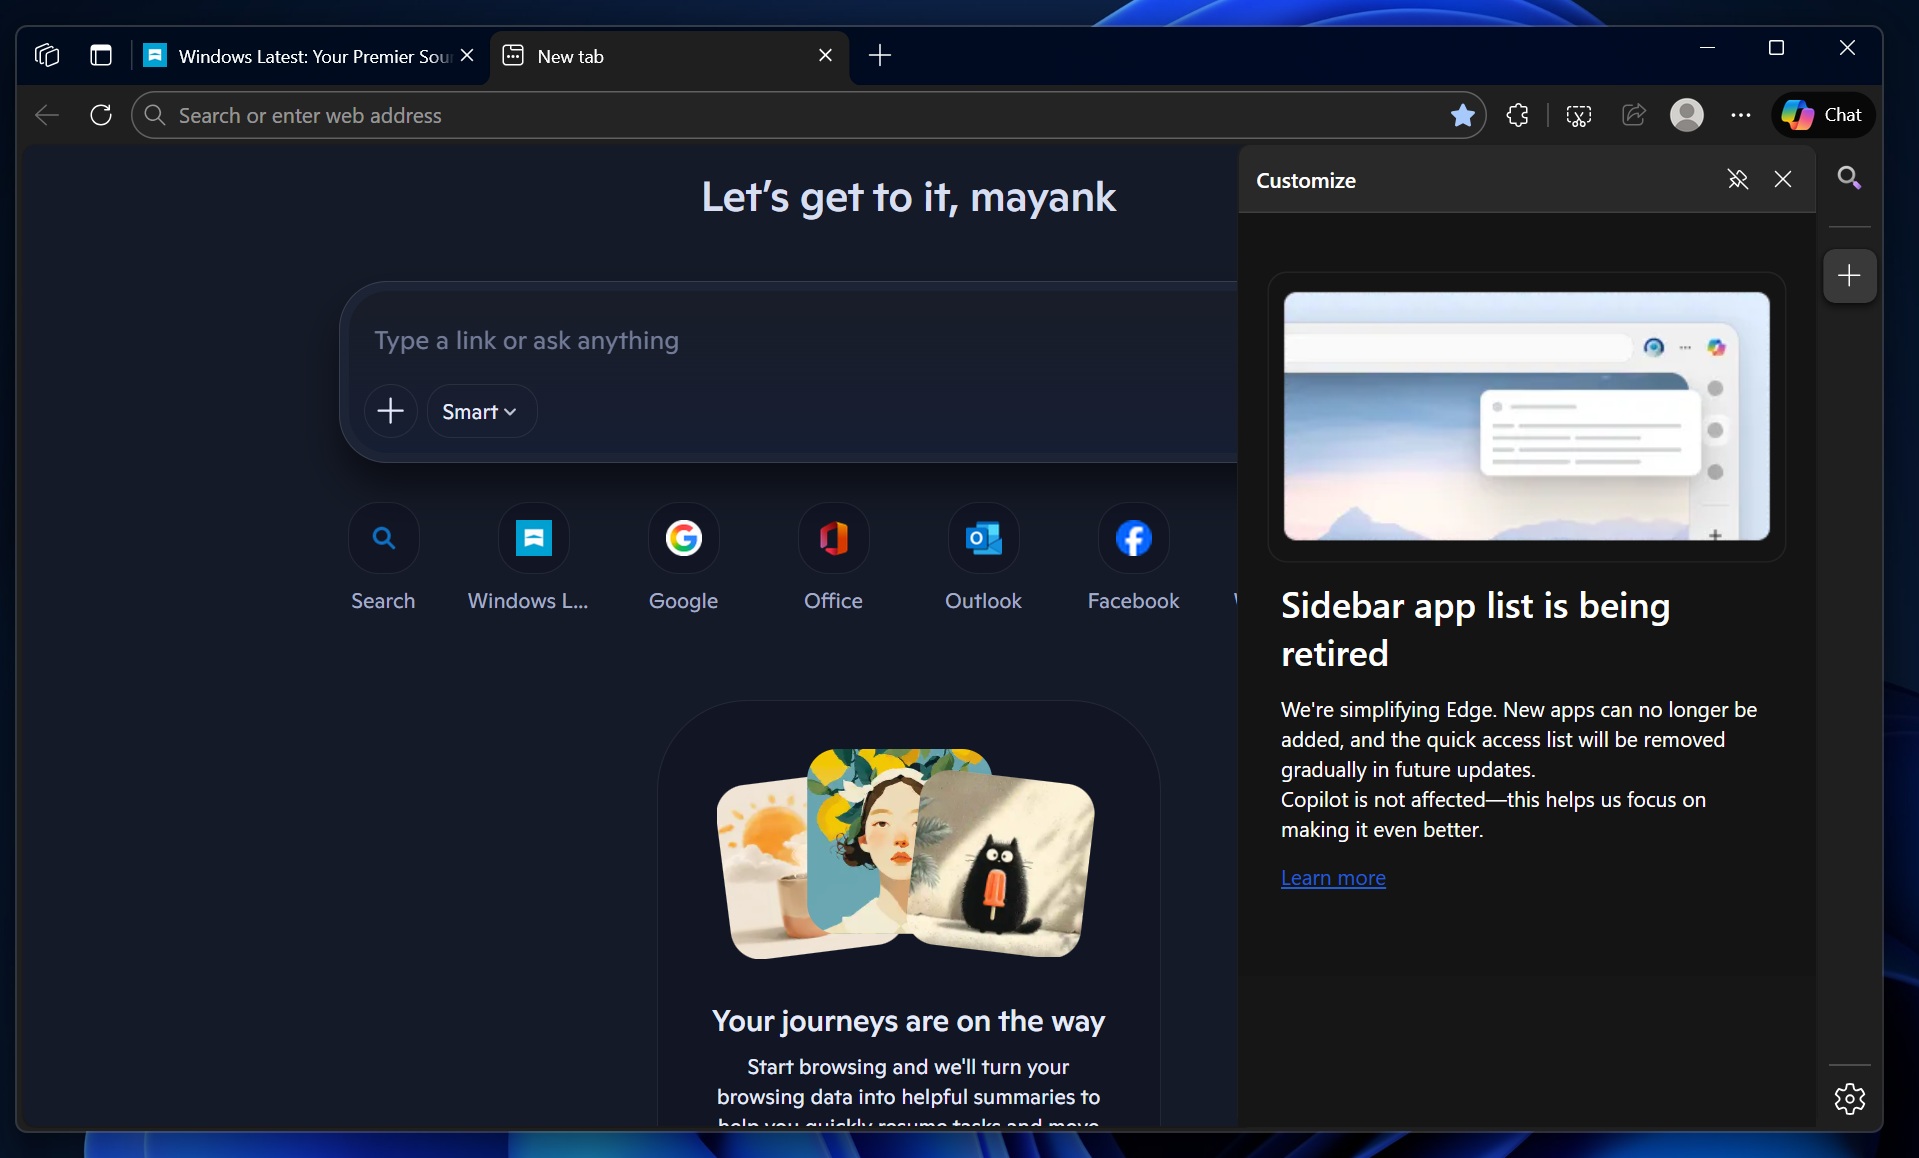Add an app via sidebar plus icon
Viewport: 1919px width, 1158px height.
[1849, 275]
